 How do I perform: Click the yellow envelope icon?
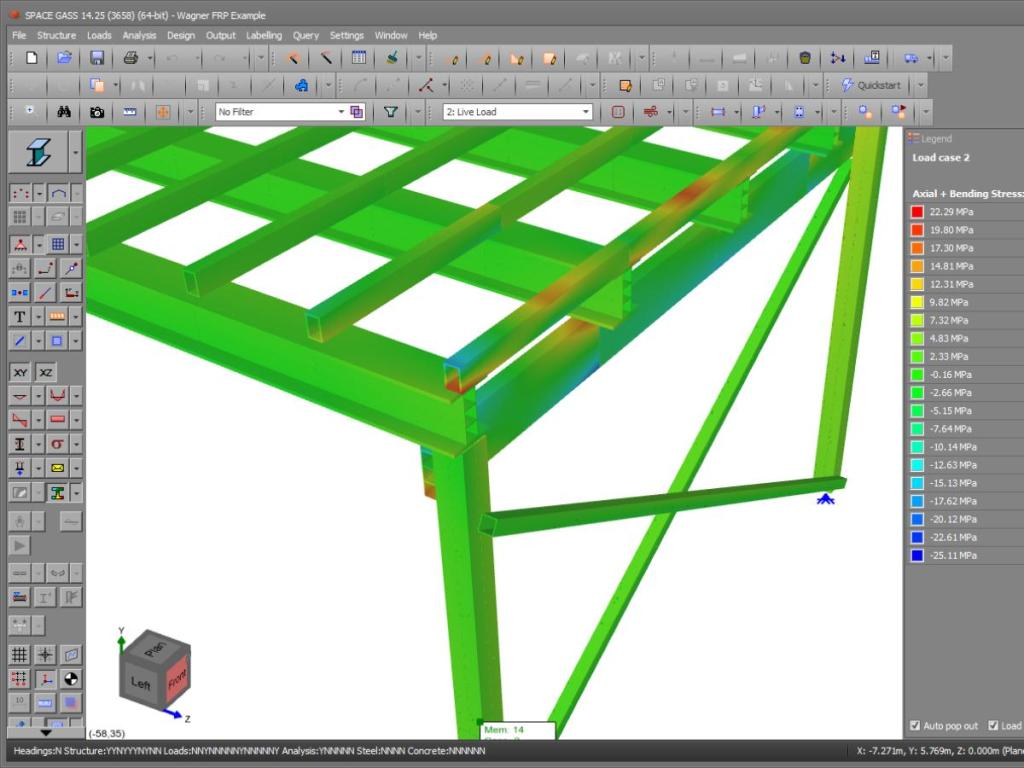[57, 468]
